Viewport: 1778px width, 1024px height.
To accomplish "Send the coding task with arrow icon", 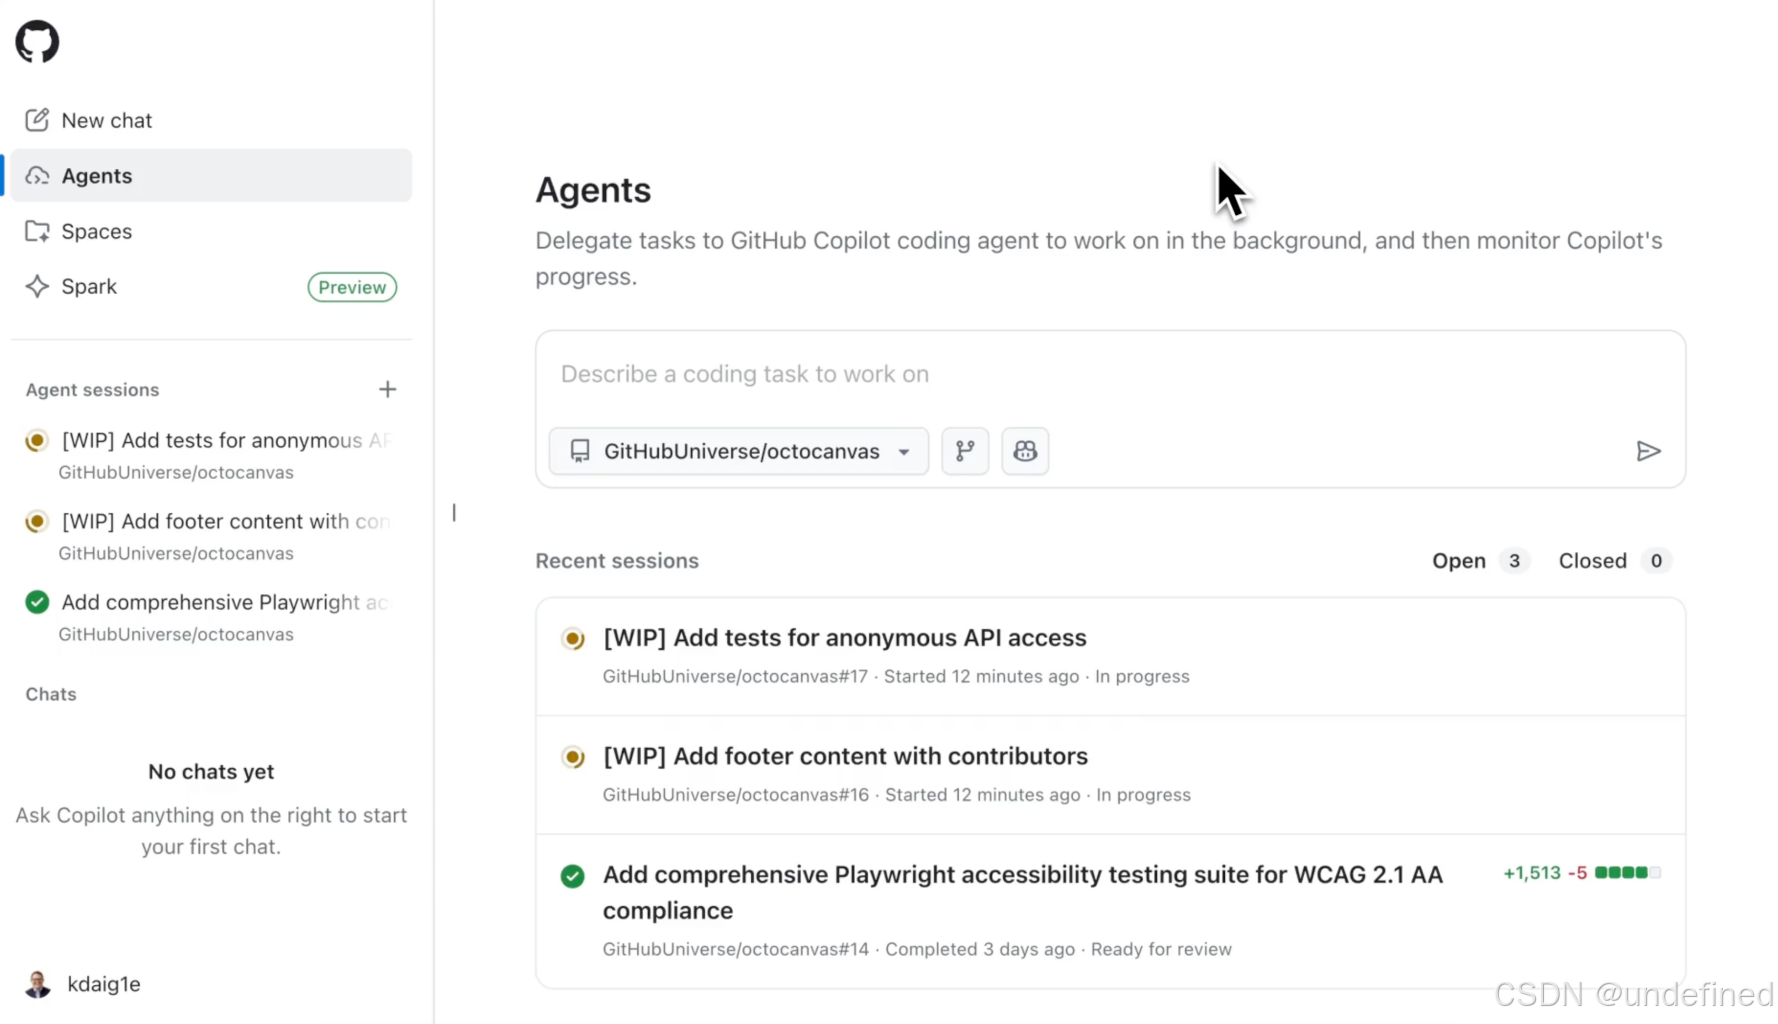I will (1648, 451).
